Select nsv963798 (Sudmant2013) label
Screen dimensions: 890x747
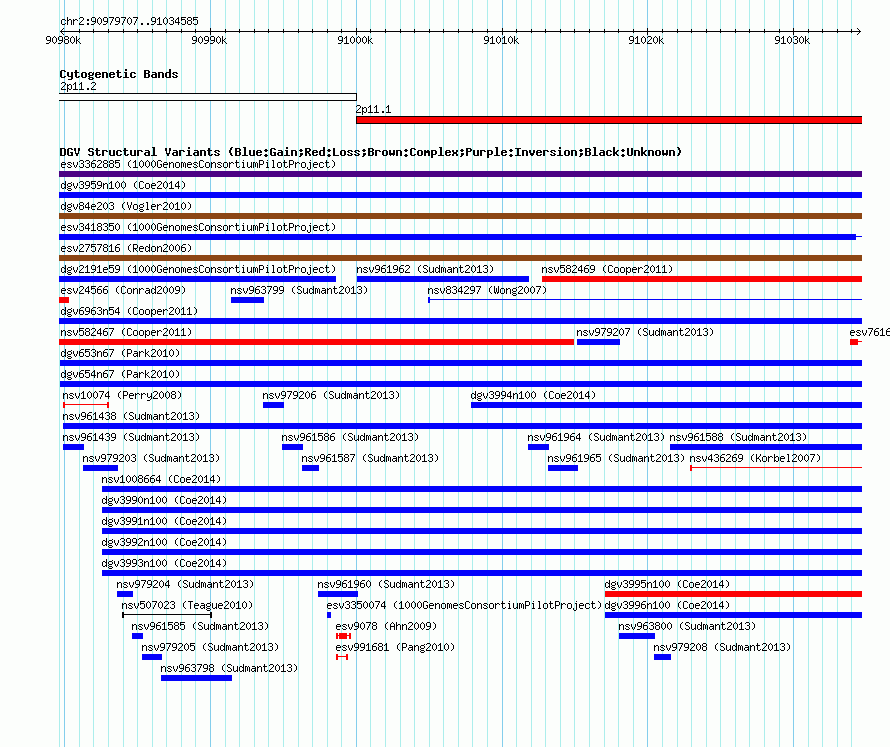point(229,668)
